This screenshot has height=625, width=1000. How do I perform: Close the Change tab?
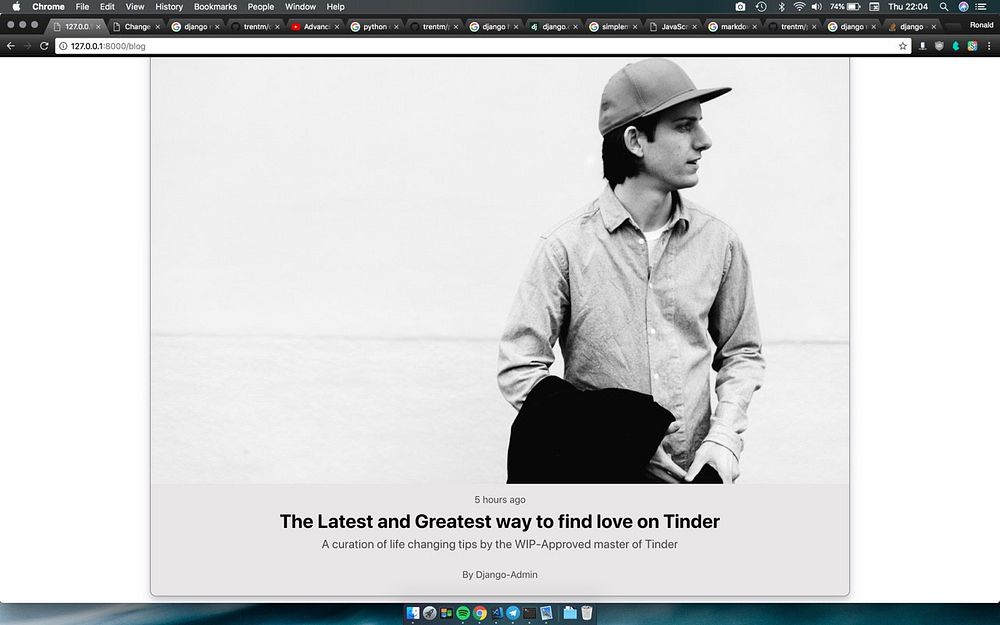point(158,27)
